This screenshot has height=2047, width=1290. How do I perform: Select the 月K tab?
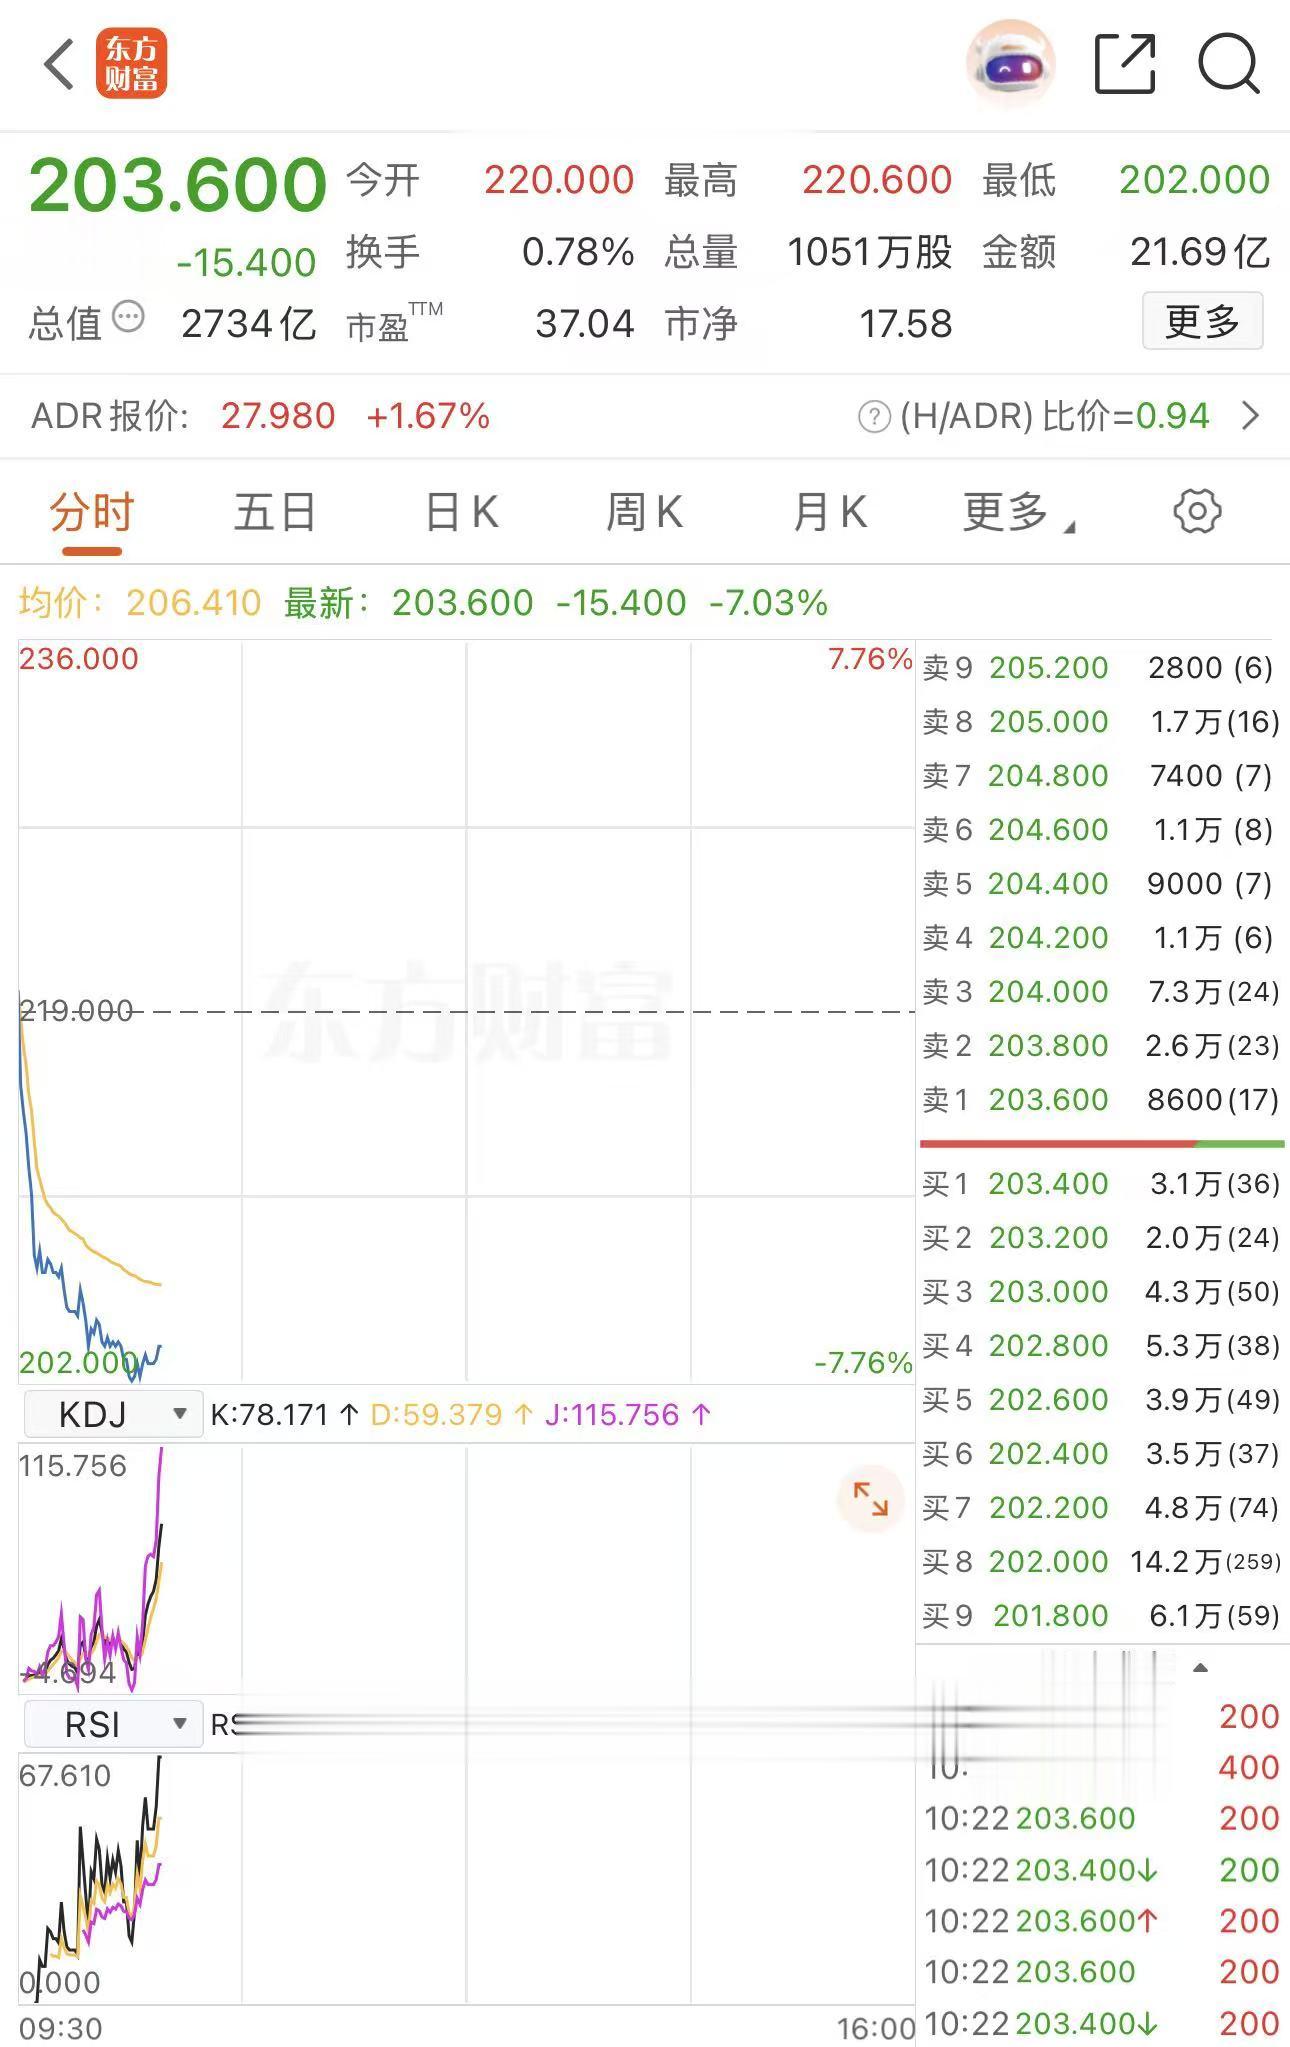coord(829,512)
